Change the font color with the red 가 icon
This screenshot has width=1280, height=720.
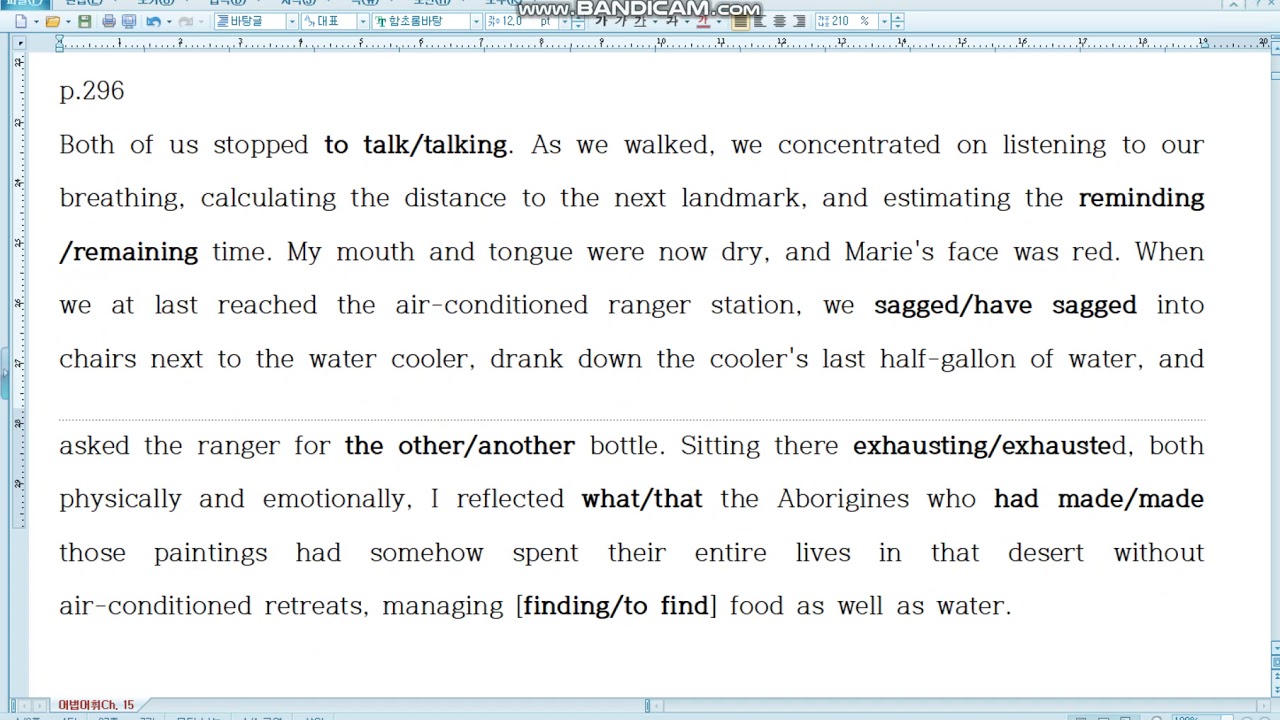point(703,21)
